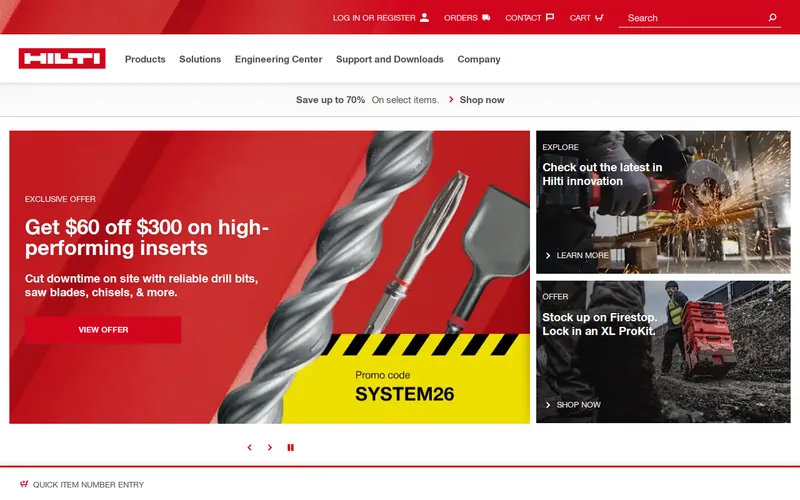The width and height of the screenshot is (800, 500).
Task: Open the Solutions menu
Action: (x=200, y=59)
